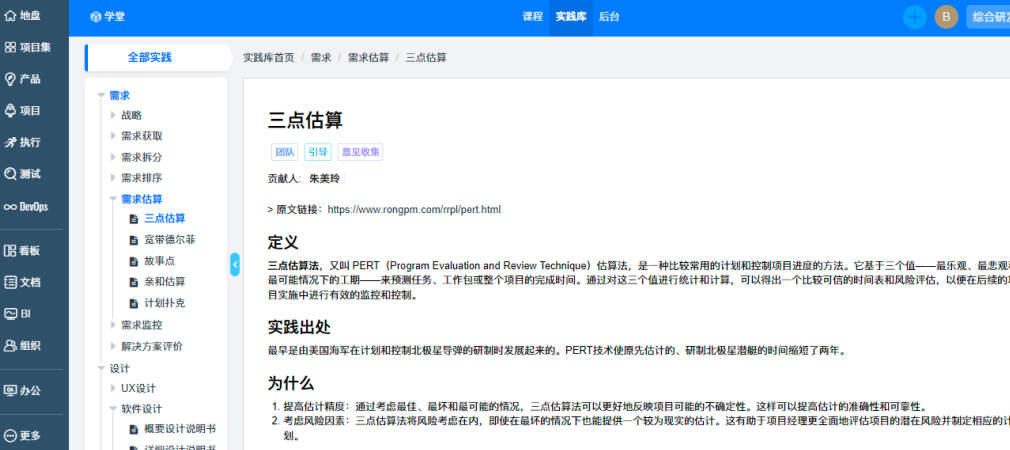The height and width of the screenshot is (450, 1010).
Task: Open the DevOps sidebar icon
Action: coord(11,206)
